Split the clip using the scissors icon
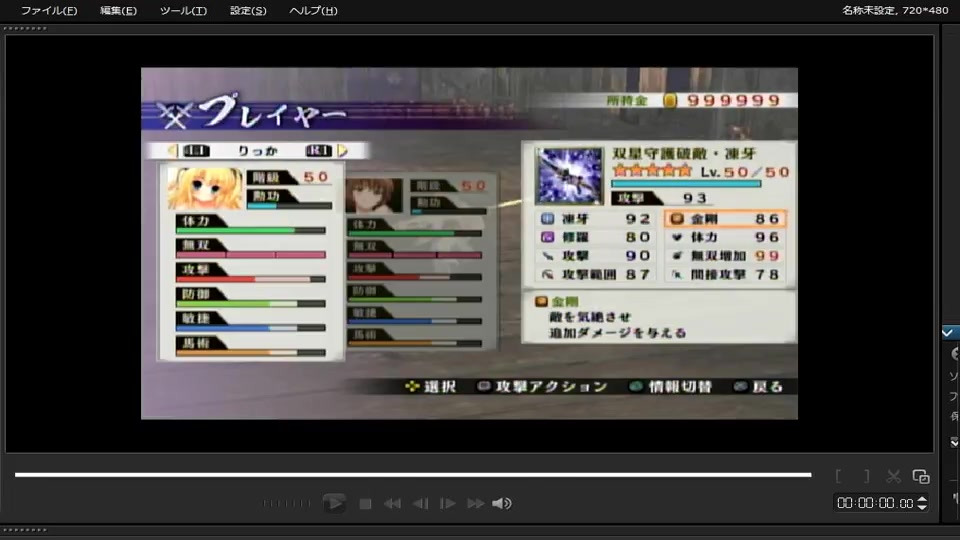This screenshot has height=540, width=960. pyautogui.click(x=893, y=476)
